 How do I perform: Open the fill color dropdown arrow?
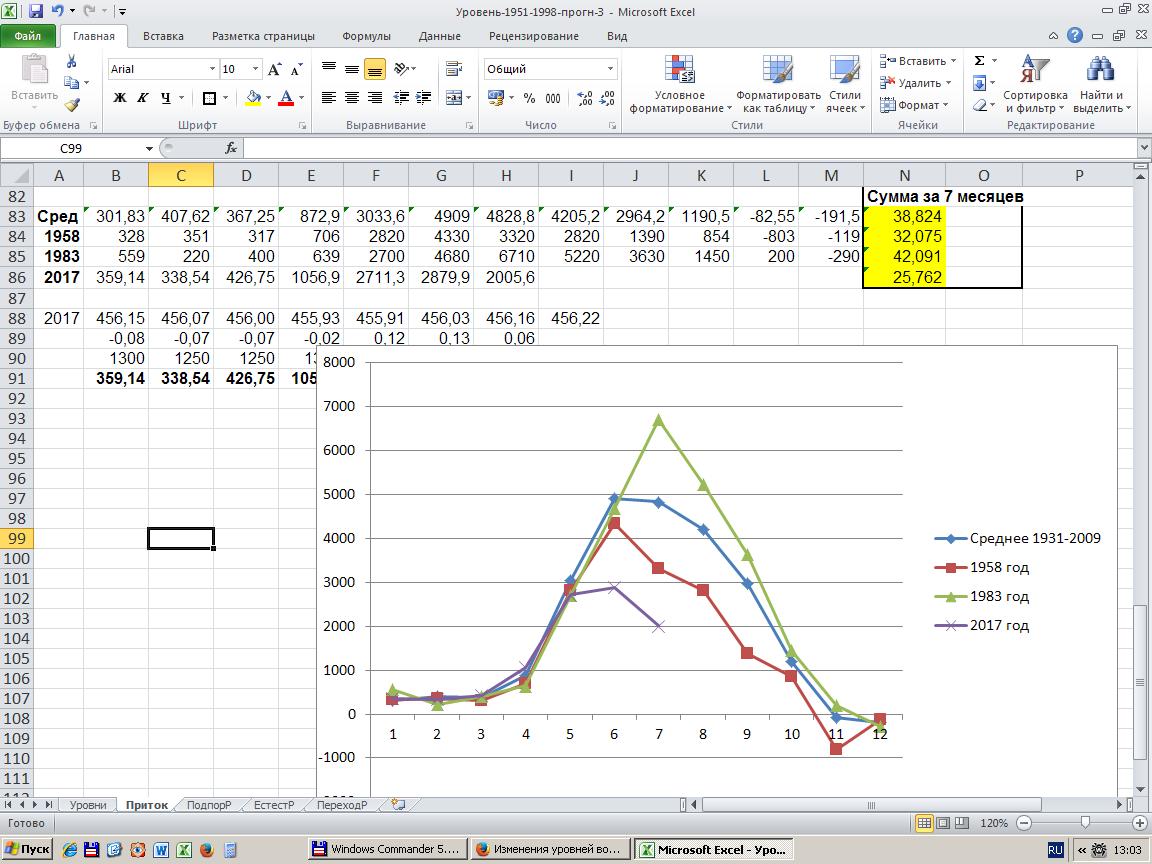pyautogui.click(x=268, y=98)
